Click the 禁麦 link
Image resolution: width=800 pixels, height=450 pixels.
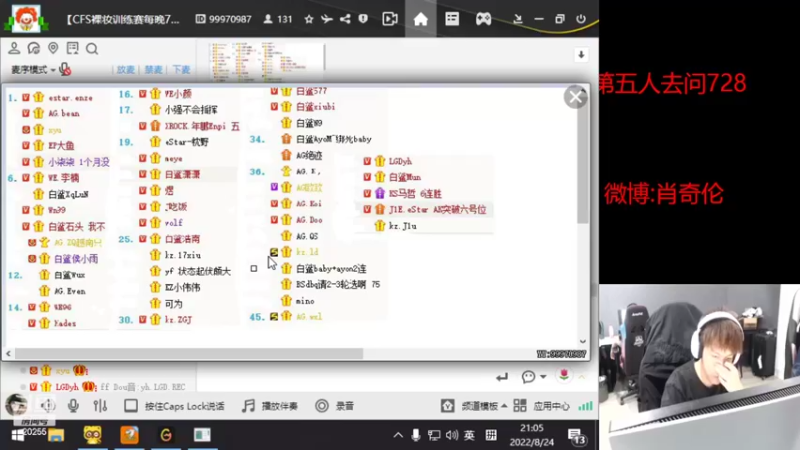(153, 69)
